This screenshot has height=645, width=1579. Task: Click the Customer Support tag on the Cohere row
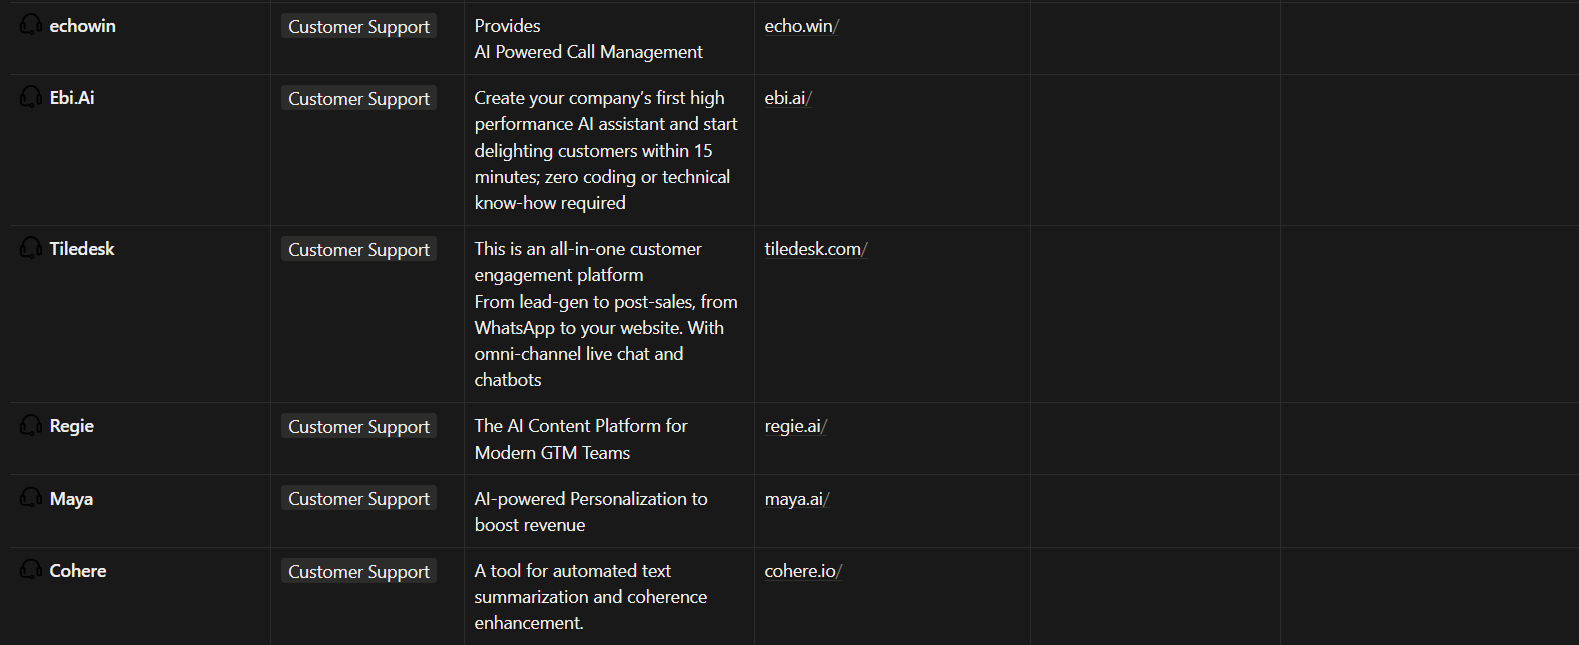[x=358, y=570]
